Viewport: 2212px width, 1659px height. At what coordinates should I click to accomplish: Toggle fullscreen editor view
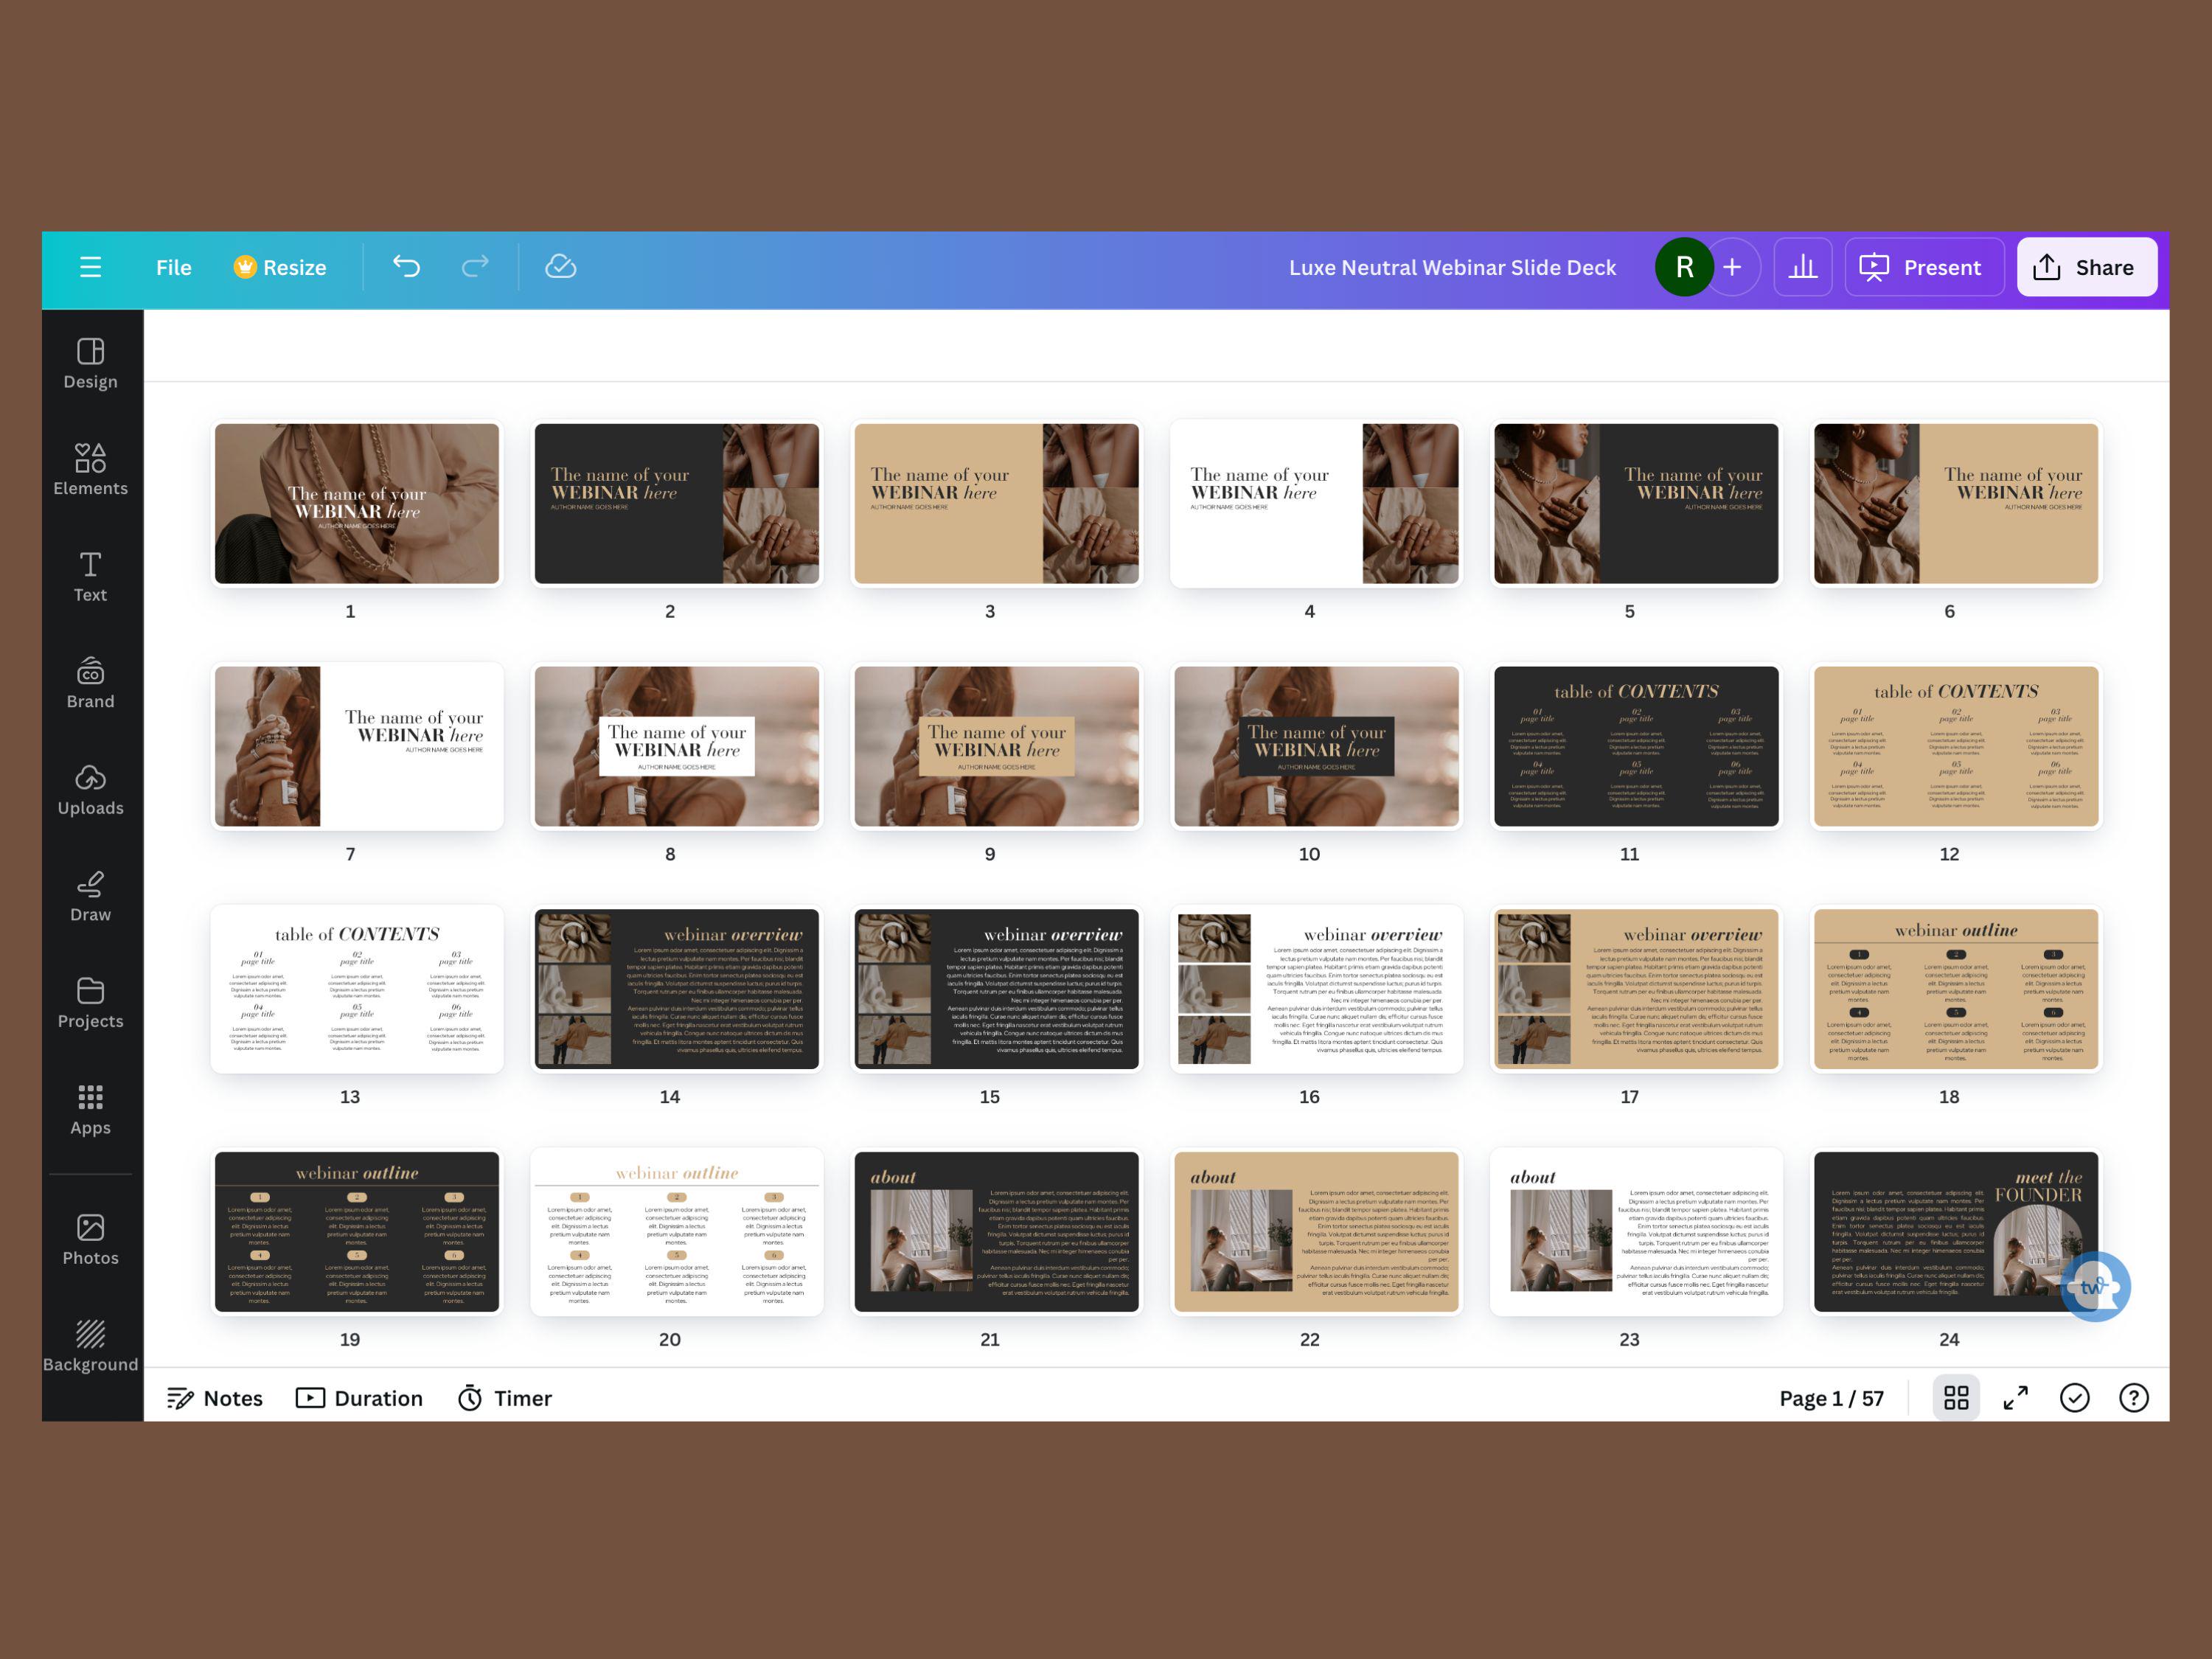(x=2016, y=1397)
